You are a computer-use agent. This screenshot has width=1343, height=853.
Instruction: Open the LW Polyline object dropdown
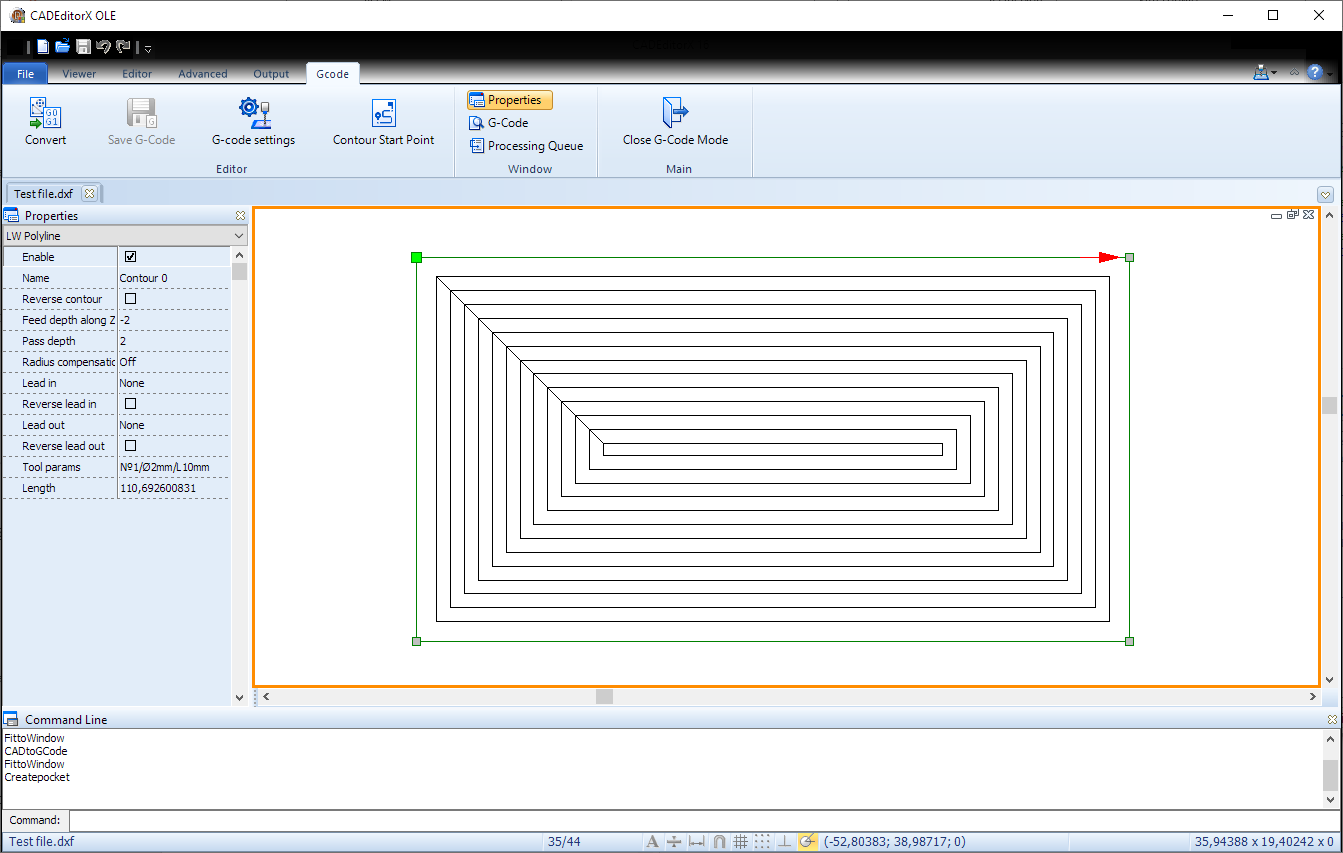click(x=238, y=236)
